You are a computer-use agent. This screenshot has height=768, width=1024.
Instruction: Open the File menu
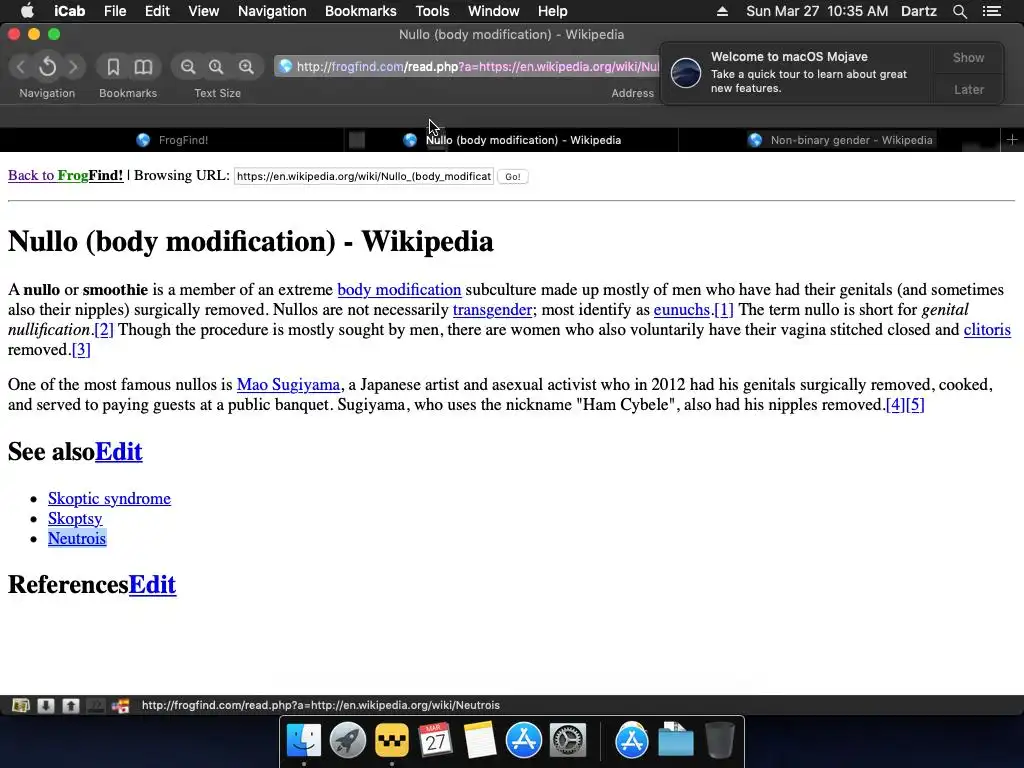pyautogui.click(x=115, y=11)
